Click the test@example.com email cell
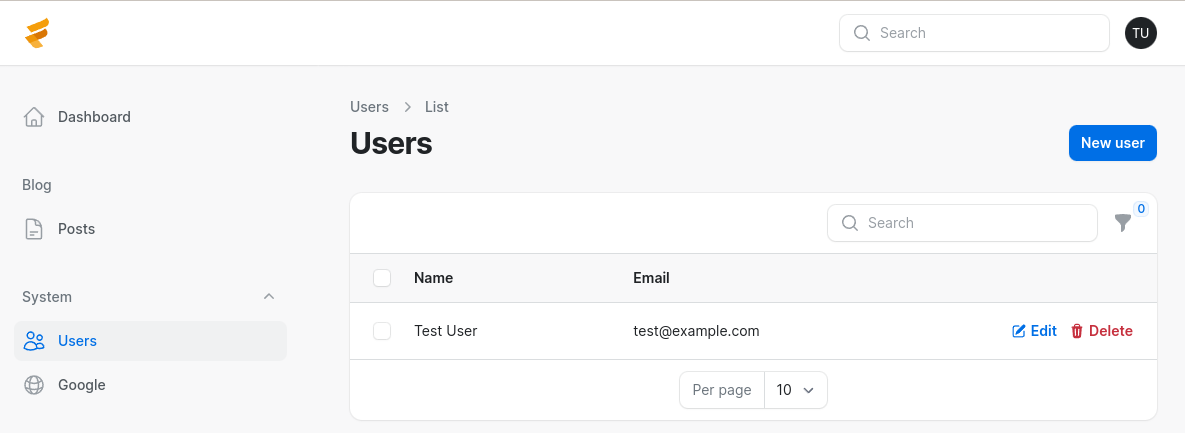Viewport: 1185px width, 433px height. coord(696,331)
